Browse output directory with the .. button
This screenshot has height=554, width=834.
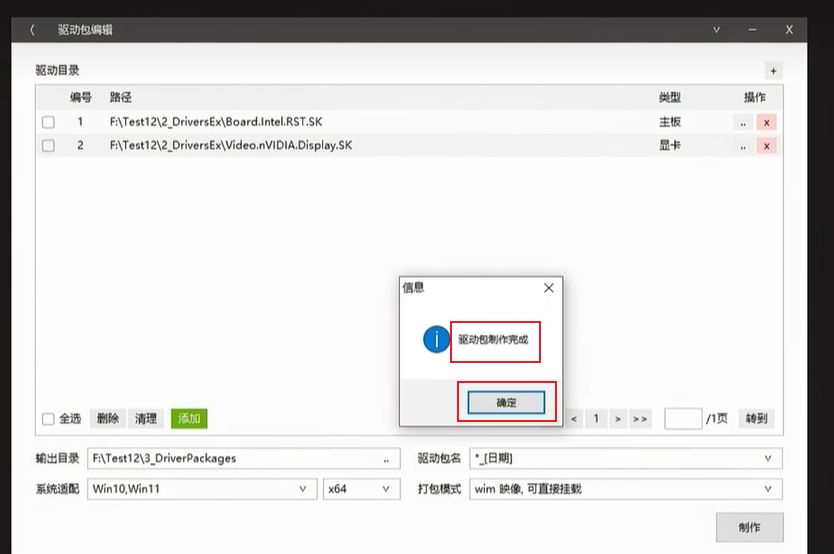coord(386,459)
